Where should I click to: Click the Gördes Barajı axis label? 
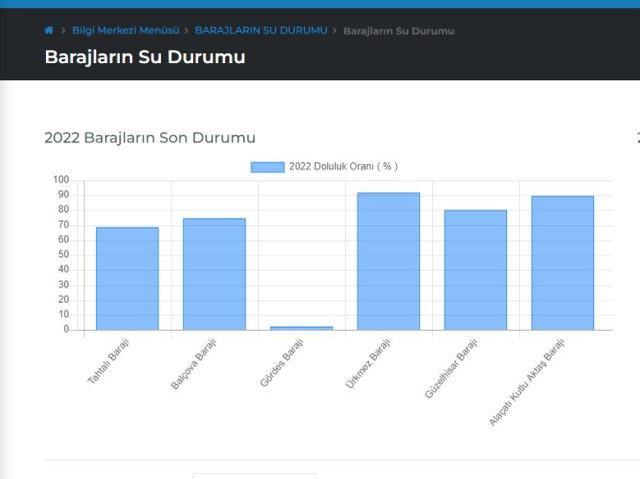coord(282,362)
